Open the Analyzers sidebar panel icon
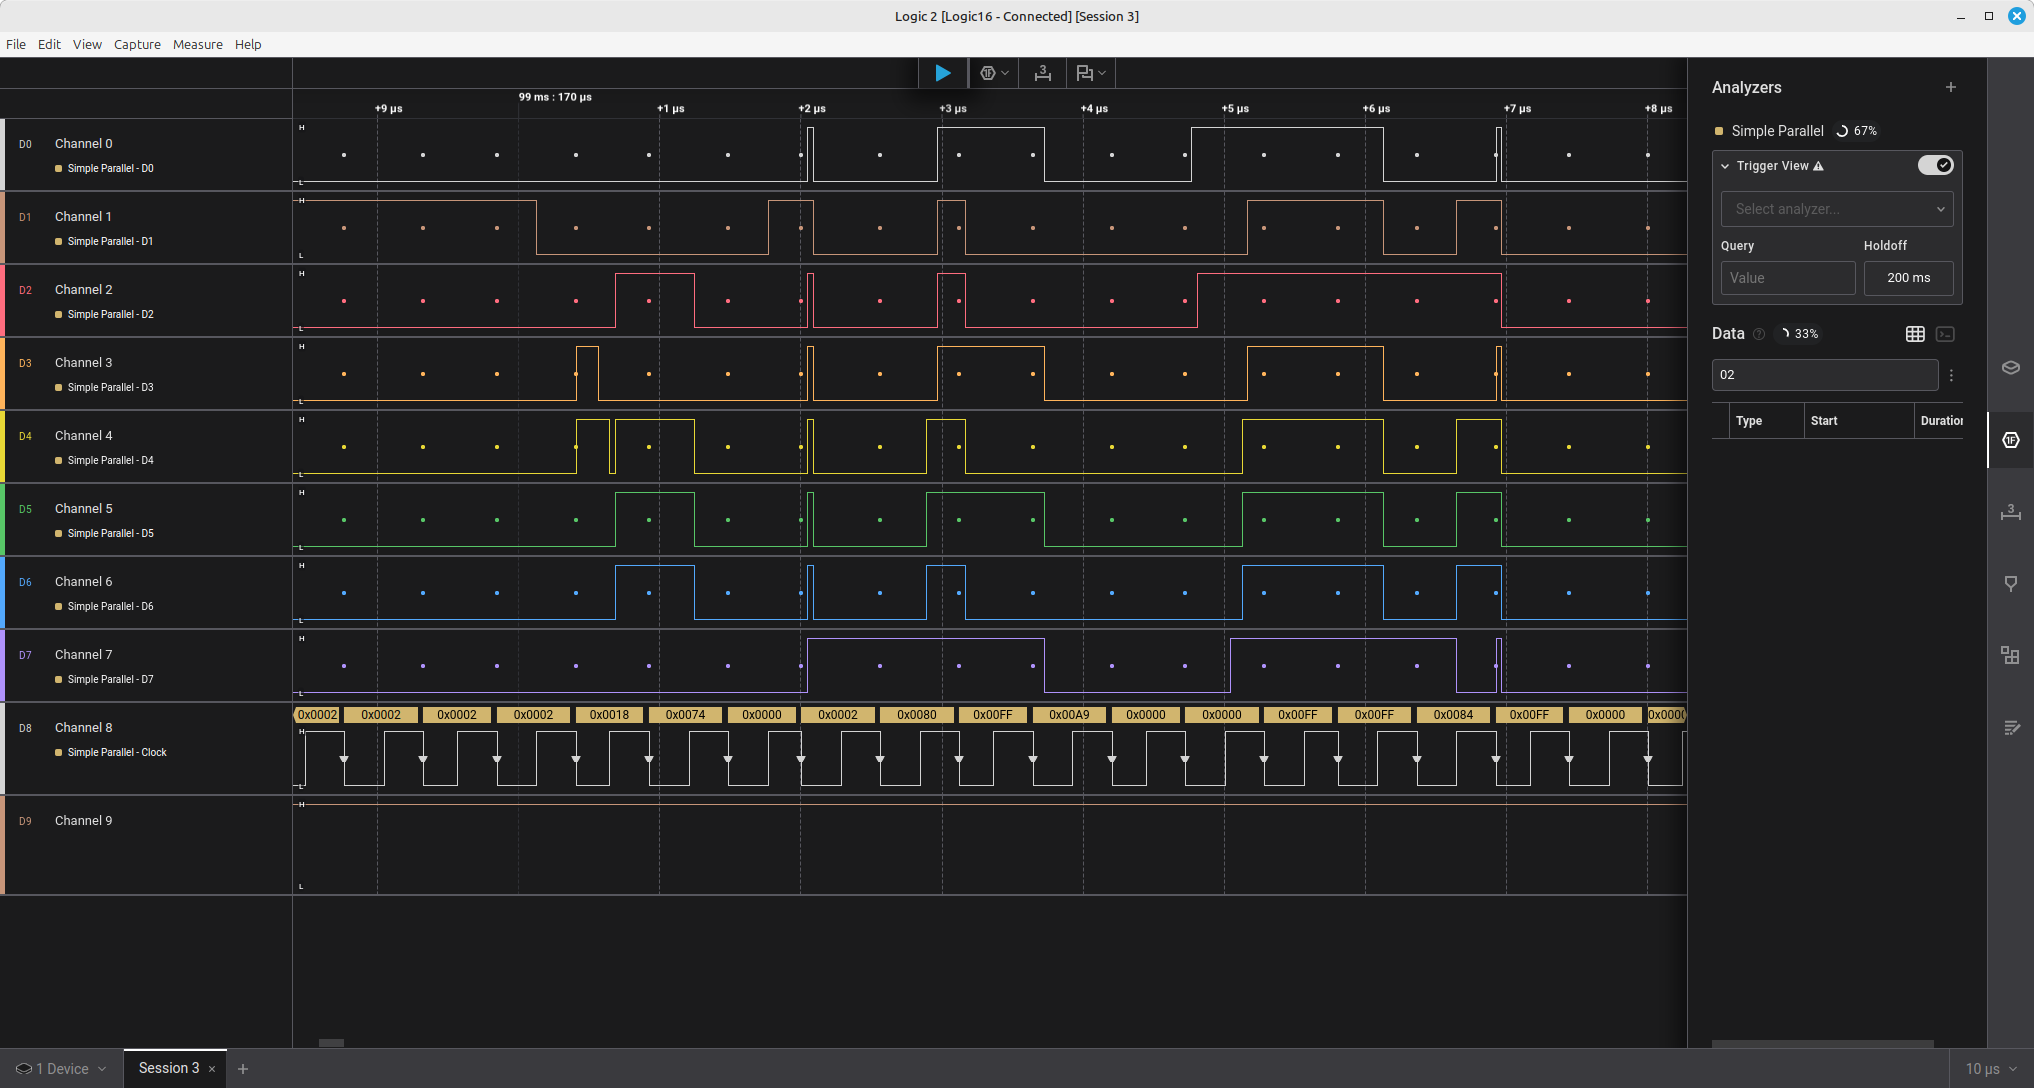This screenshot has width=2034, height=1088. point(2010,440)
